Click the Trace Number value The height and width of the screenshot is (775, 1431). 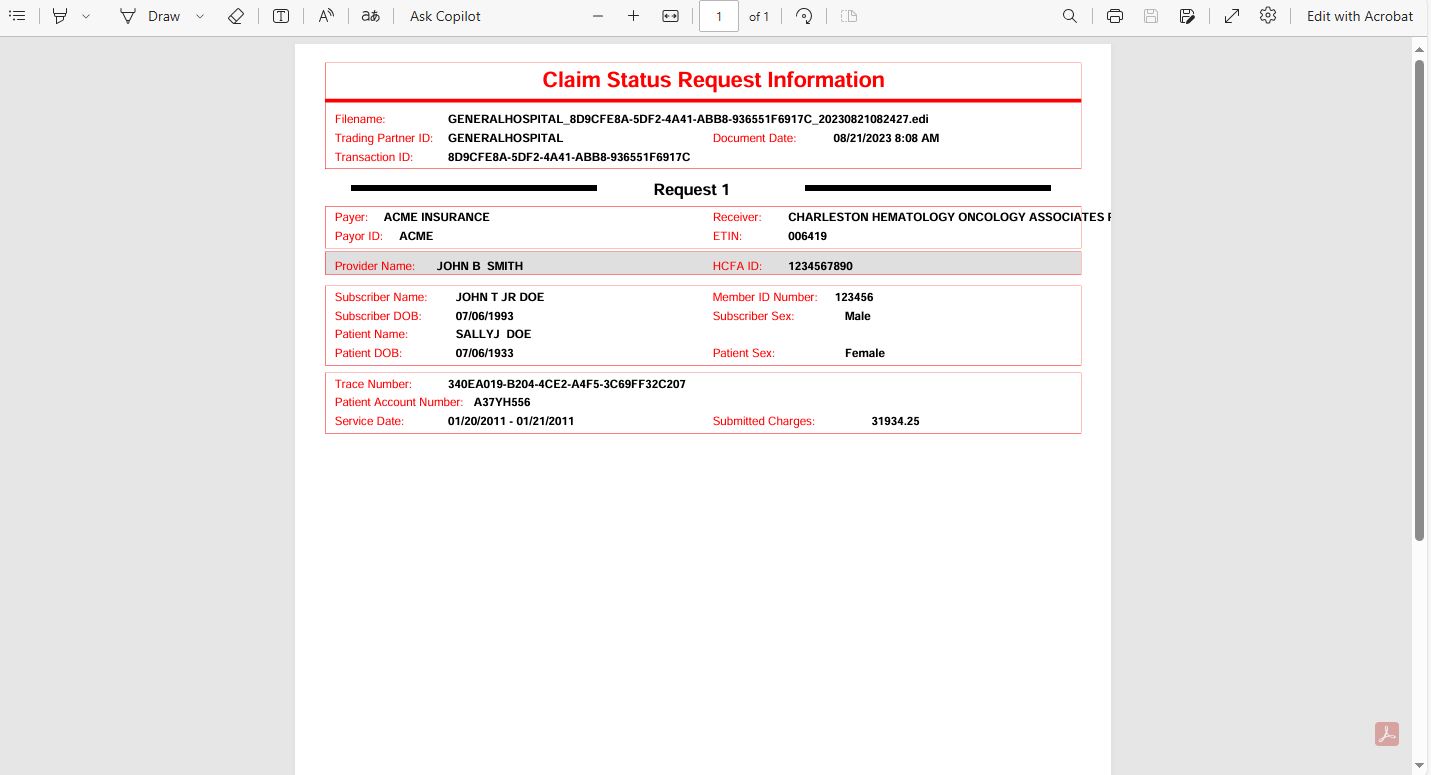pyautogui.click(x=567, y=384)
